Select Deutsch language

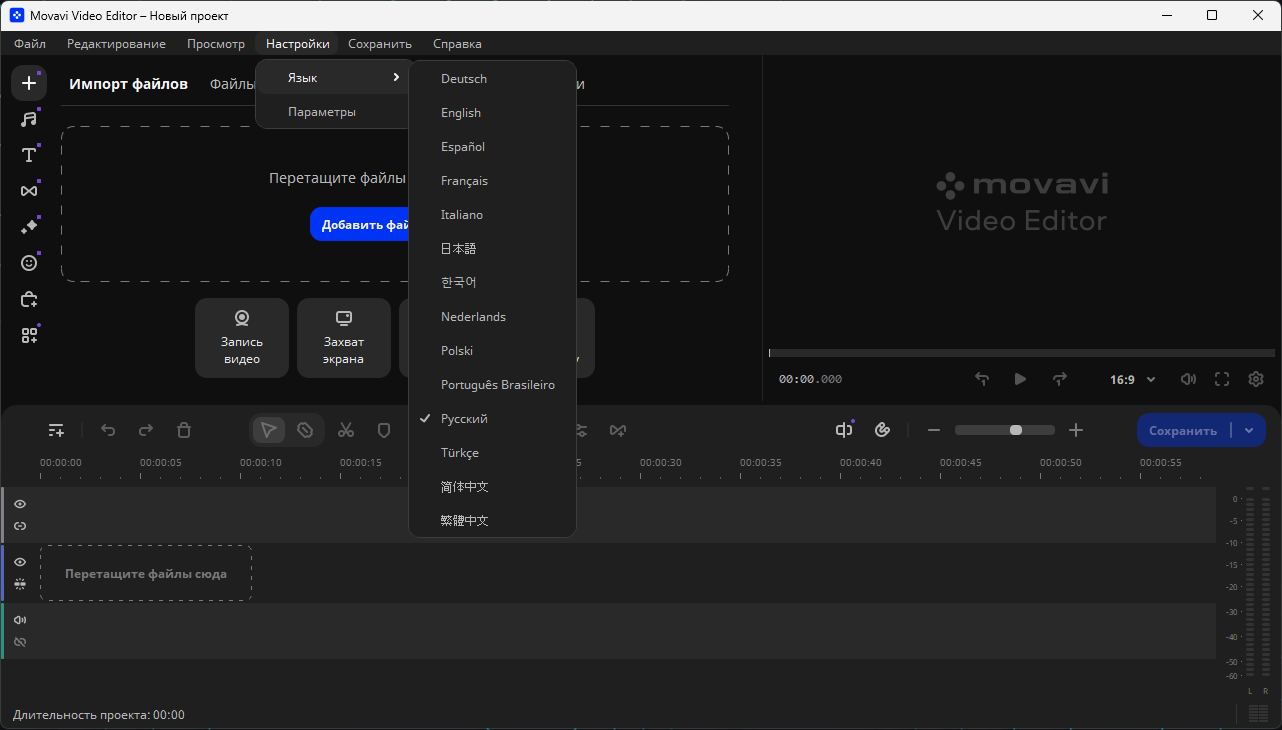tap(493, 79)
